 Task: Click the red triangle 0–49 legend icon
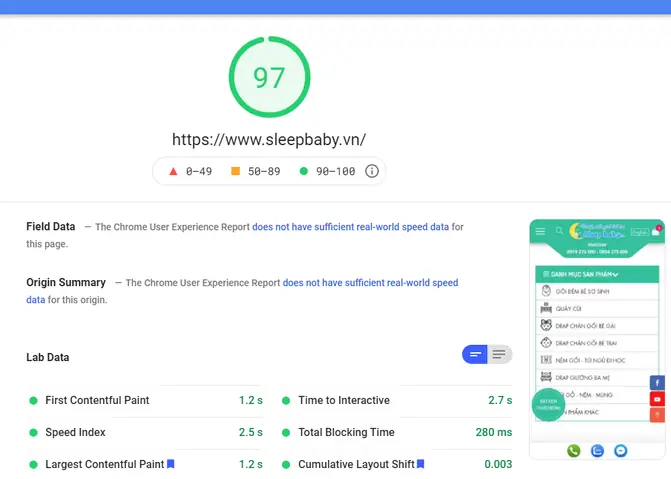click(x=173, y=171)
